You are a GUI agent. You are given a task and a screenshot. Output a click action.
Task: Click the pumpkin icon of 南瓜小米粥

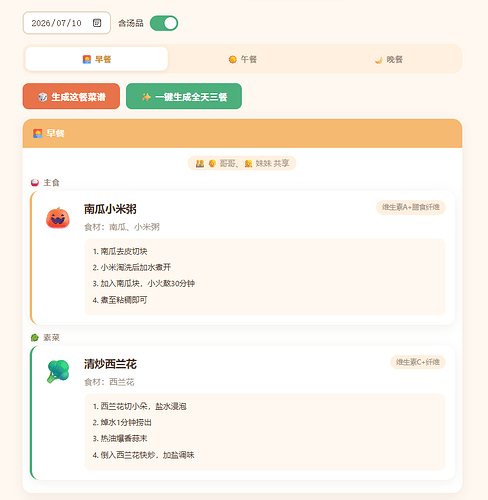click(x=58, y=218)
